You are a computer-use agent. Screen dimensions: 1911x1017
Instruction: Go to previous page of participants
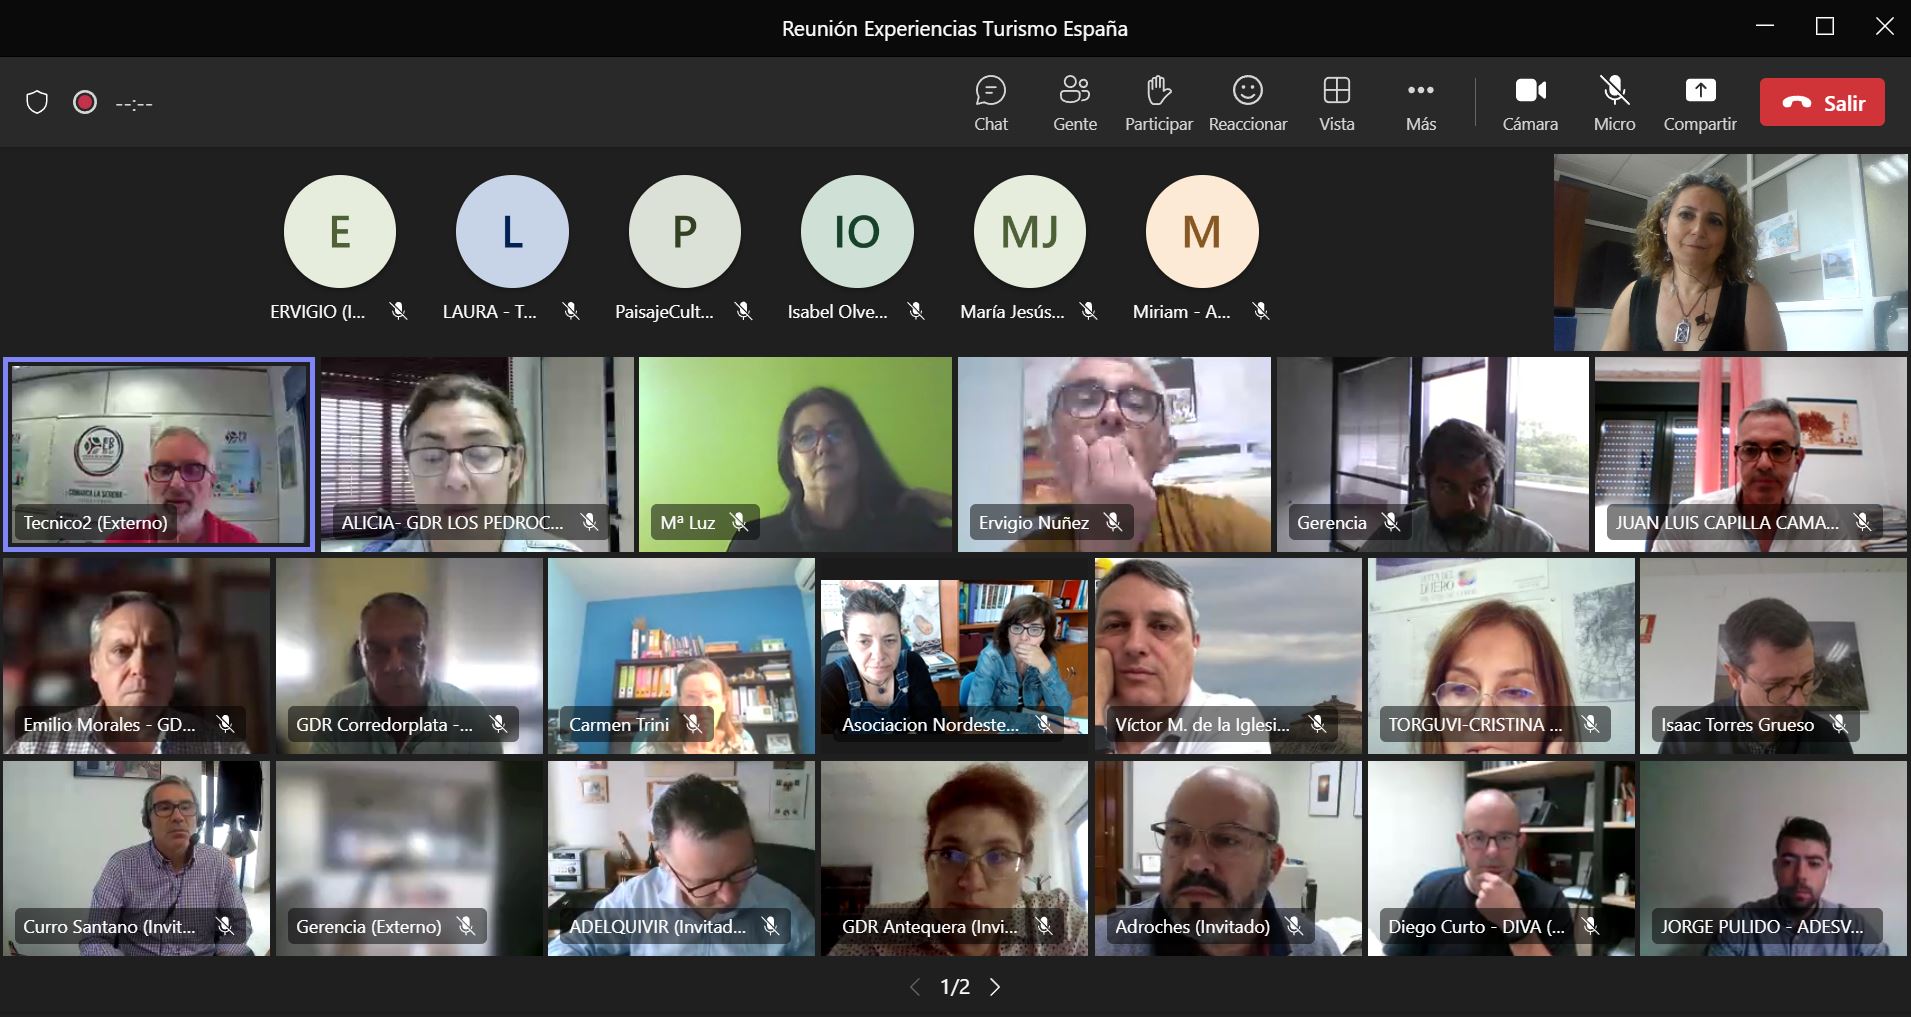point(914,987)
